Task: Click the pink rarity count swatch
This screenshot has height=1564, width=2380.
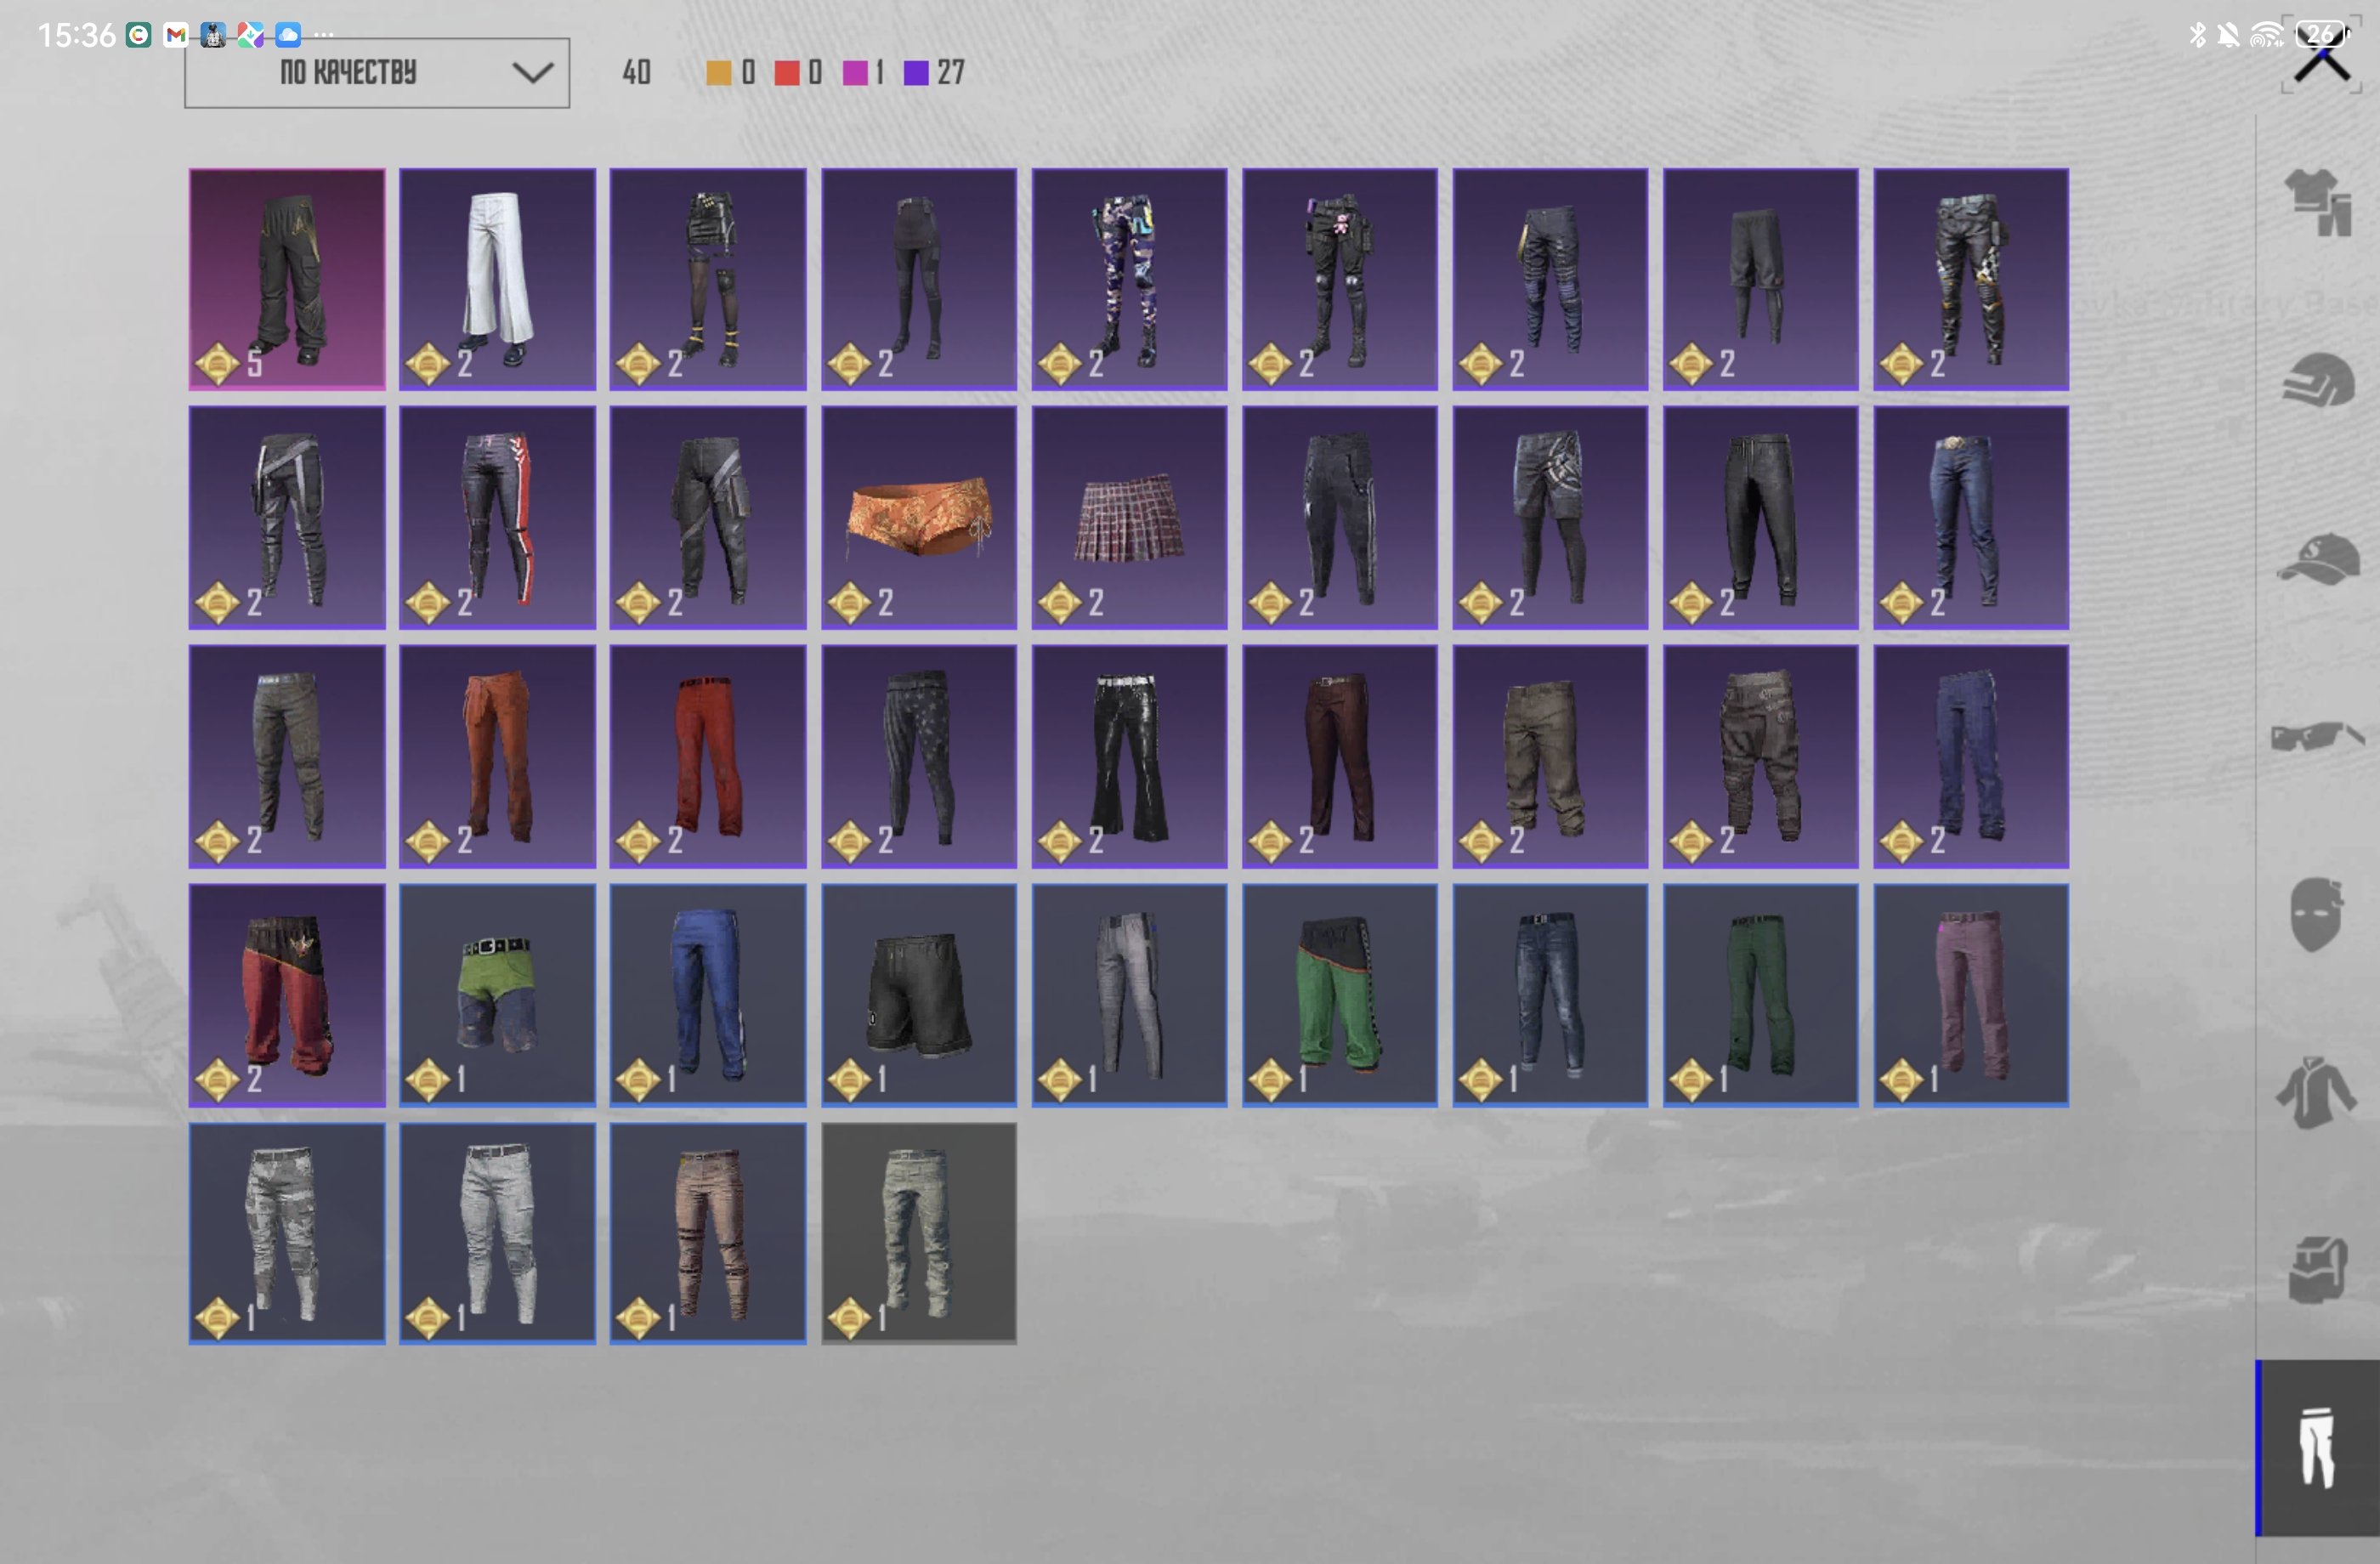Action: [x=855, y=73]
